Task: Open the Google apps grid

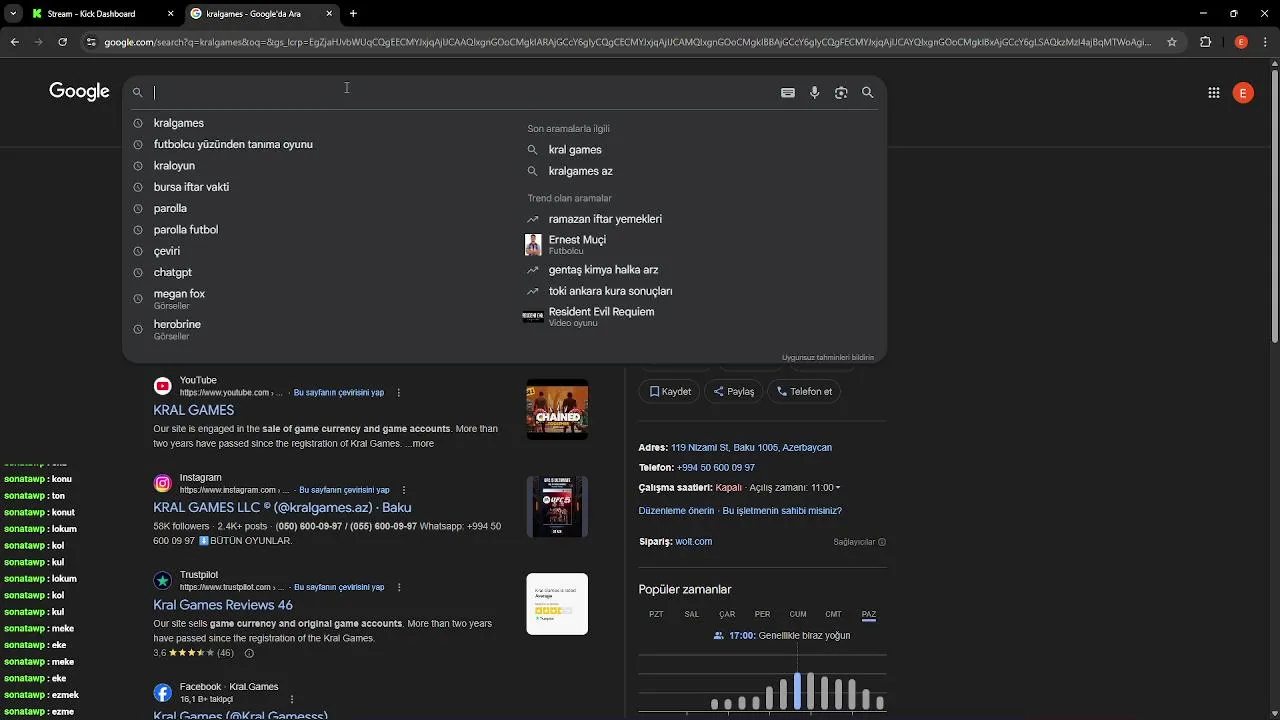Action: point(1214,93)
